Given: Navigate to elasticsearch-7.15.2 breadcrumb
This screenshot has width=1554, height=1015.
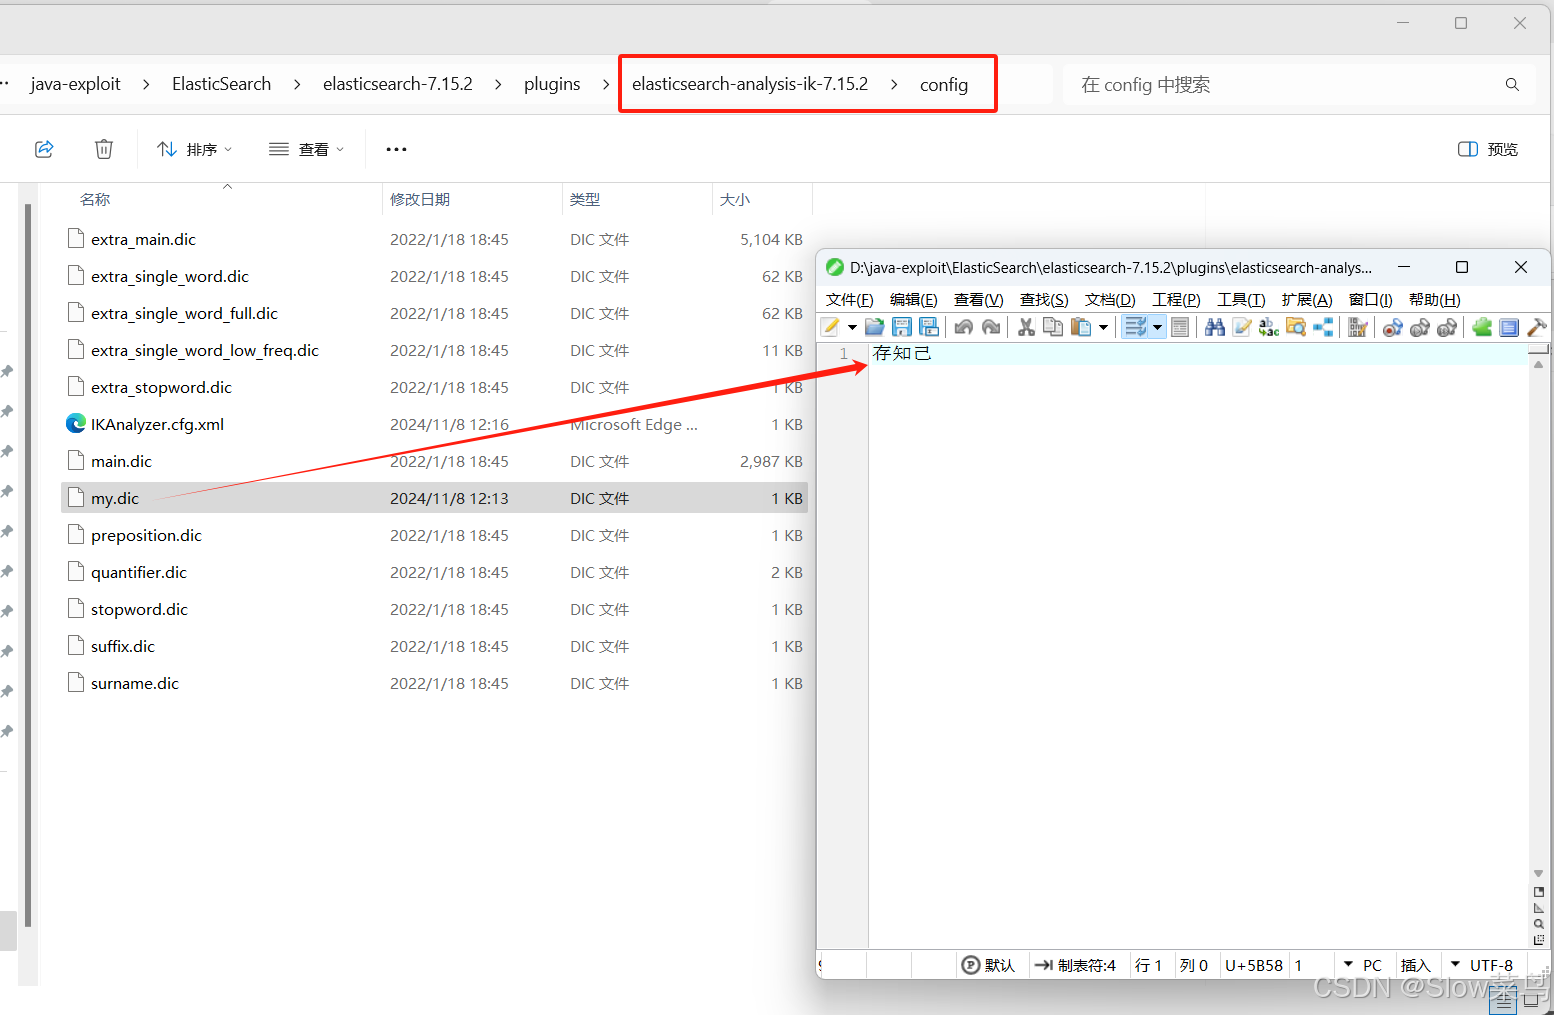Looking at the screenshot, I should point(398,84).
